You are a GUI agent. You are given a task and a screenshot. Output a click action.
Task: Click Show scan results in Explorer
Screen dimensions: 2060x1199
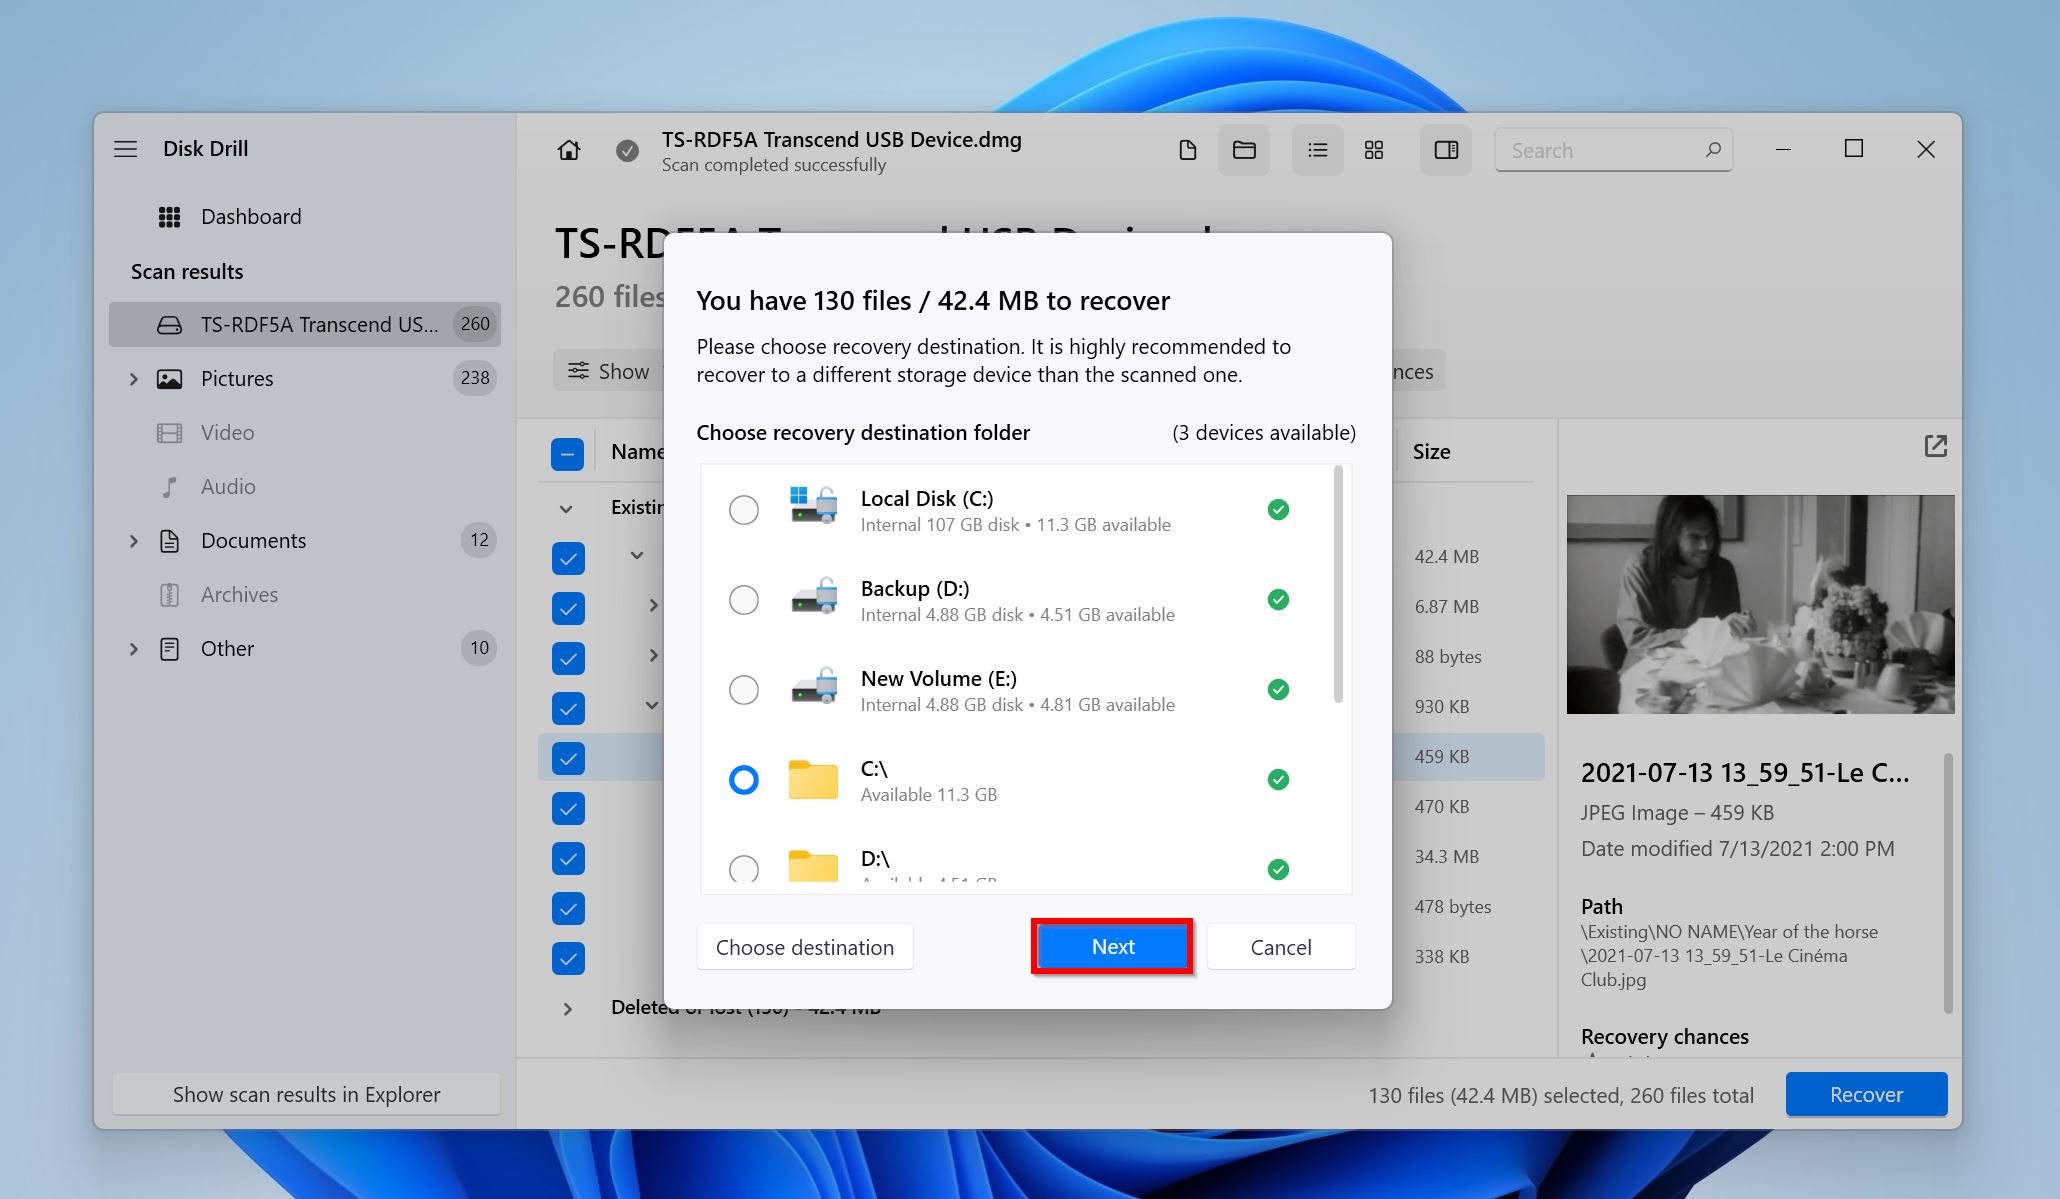click(x=307, y=1093)
